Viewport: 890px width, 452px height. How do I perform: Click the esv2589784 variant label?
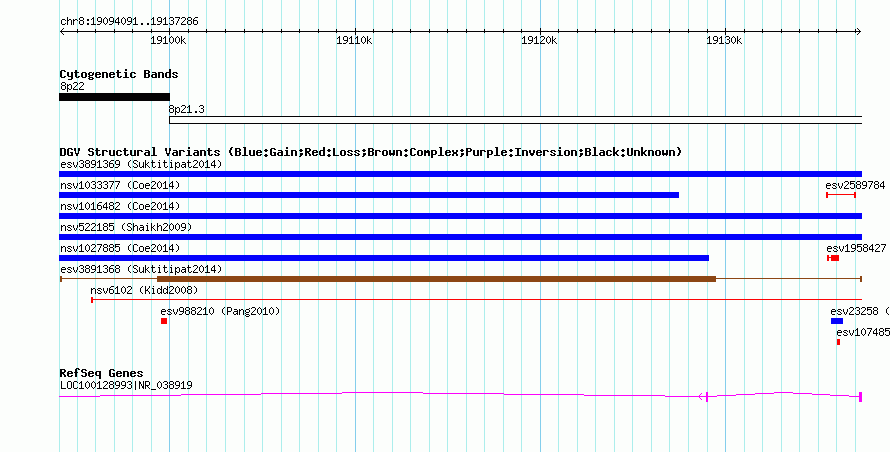855,186
